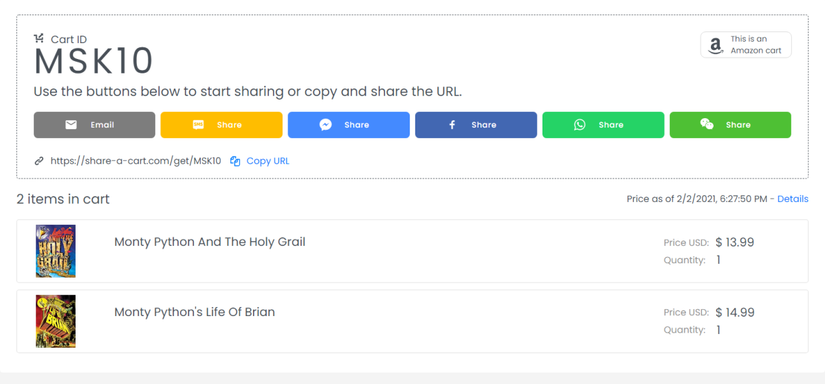Click the Email share button

(94, 125)
